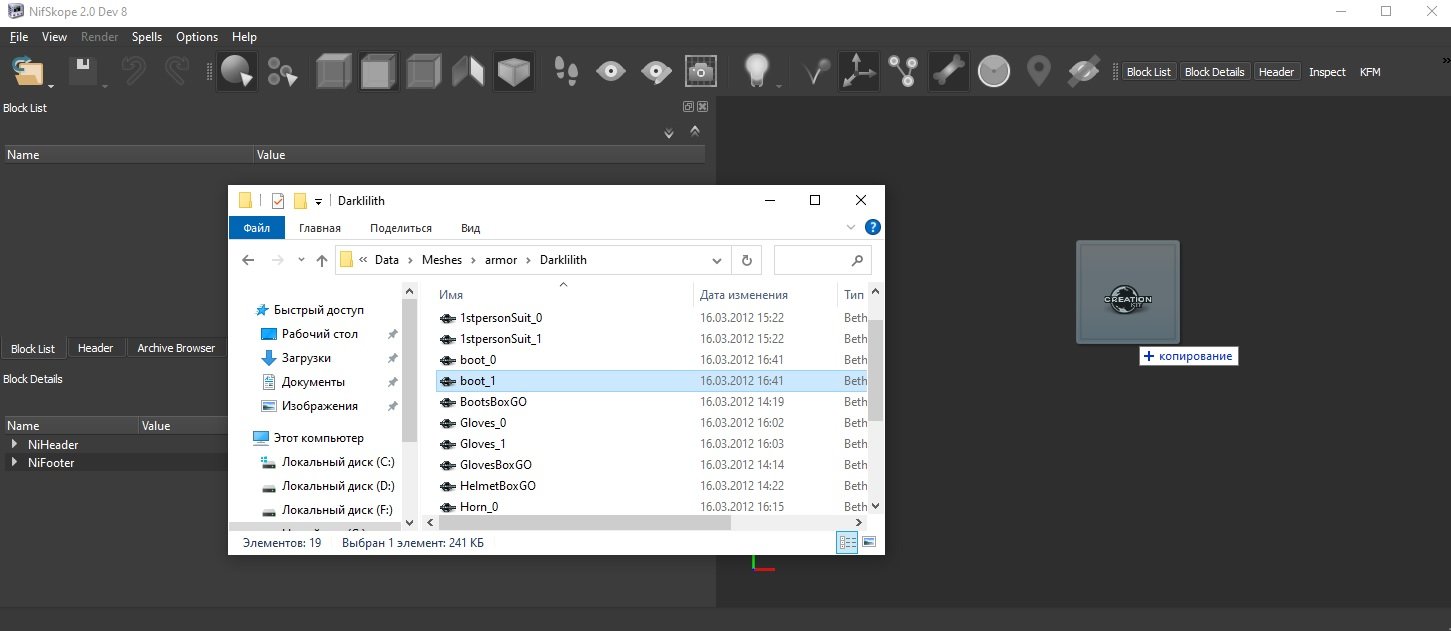
Task: Click the select object sphere icon
Action: click(x=237, y=72)
